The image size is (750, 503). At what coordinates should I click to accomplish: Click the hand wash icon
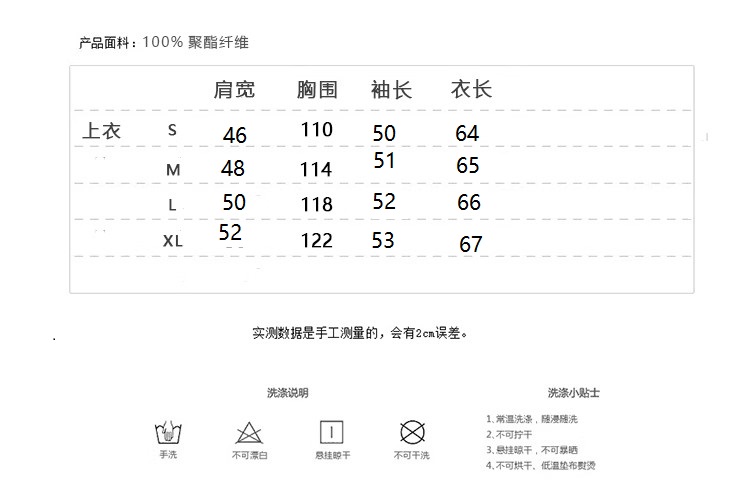[x=167, y=433]
